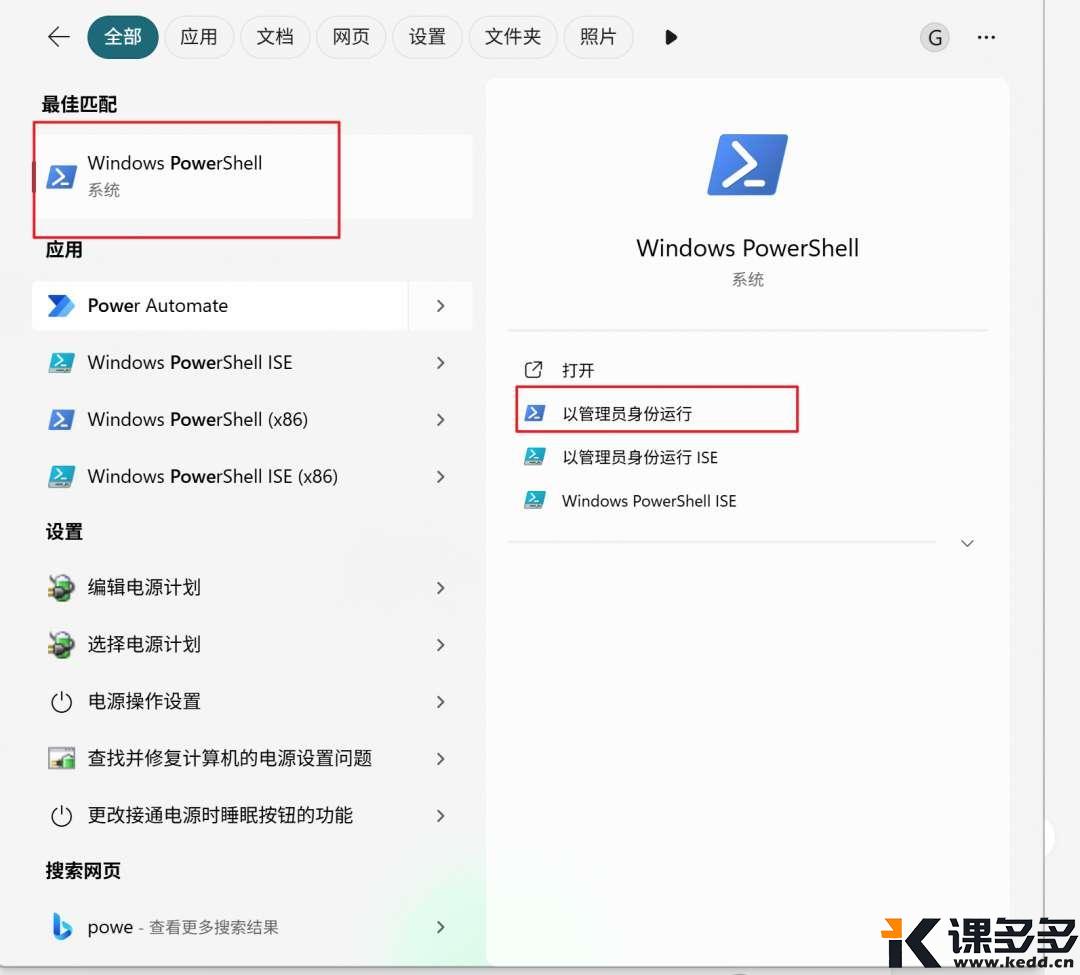Switch to the 文件夹 filter tab
Image resolution: width=1080 pixels, height=975 pixels.
[x=512, y=37]
